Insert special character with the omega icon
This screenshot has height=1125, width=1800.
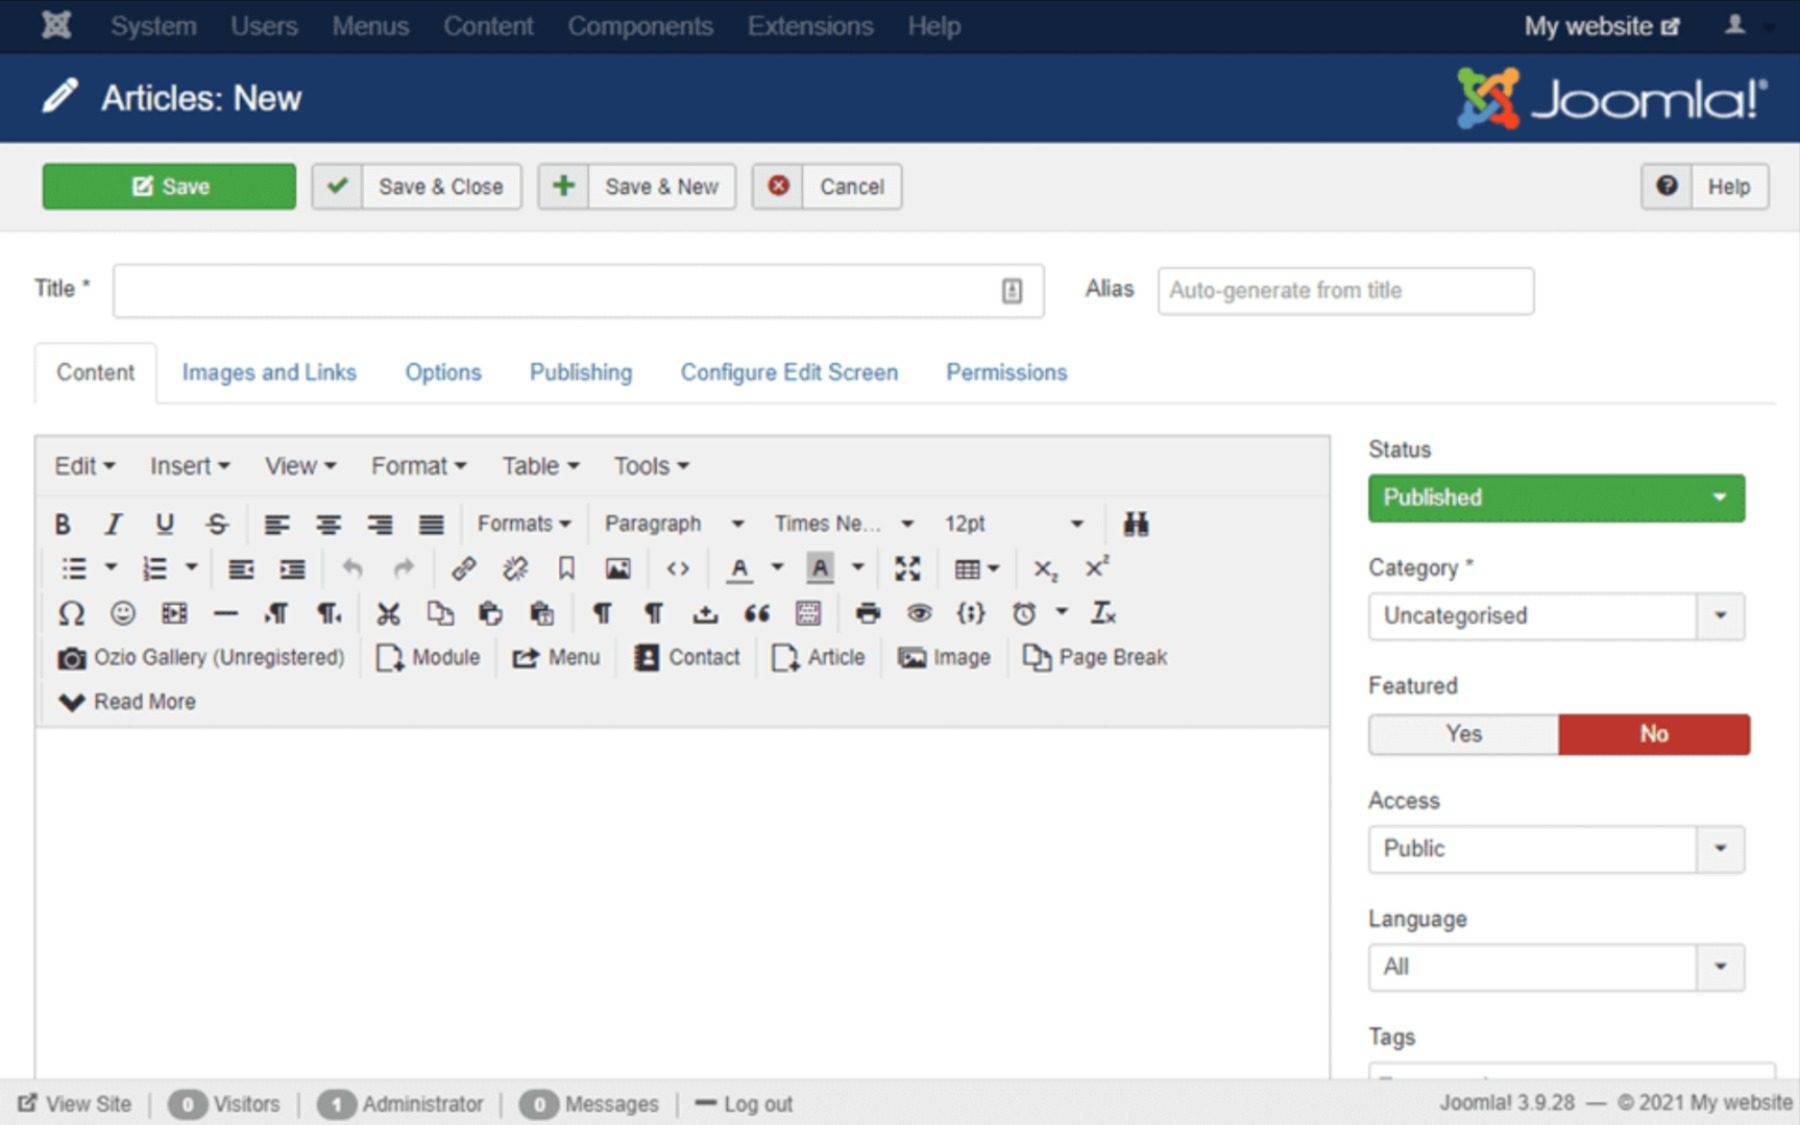pos(71,613)
